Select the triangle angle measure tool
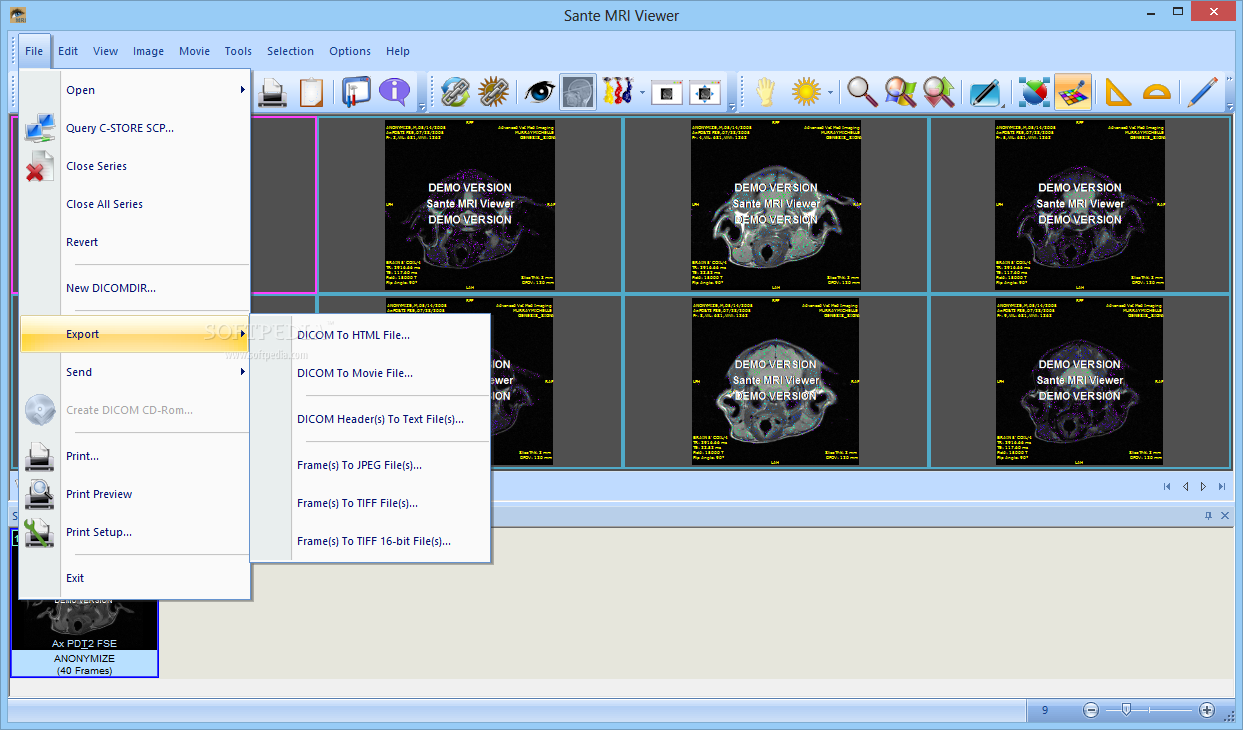 point(1118,92)
